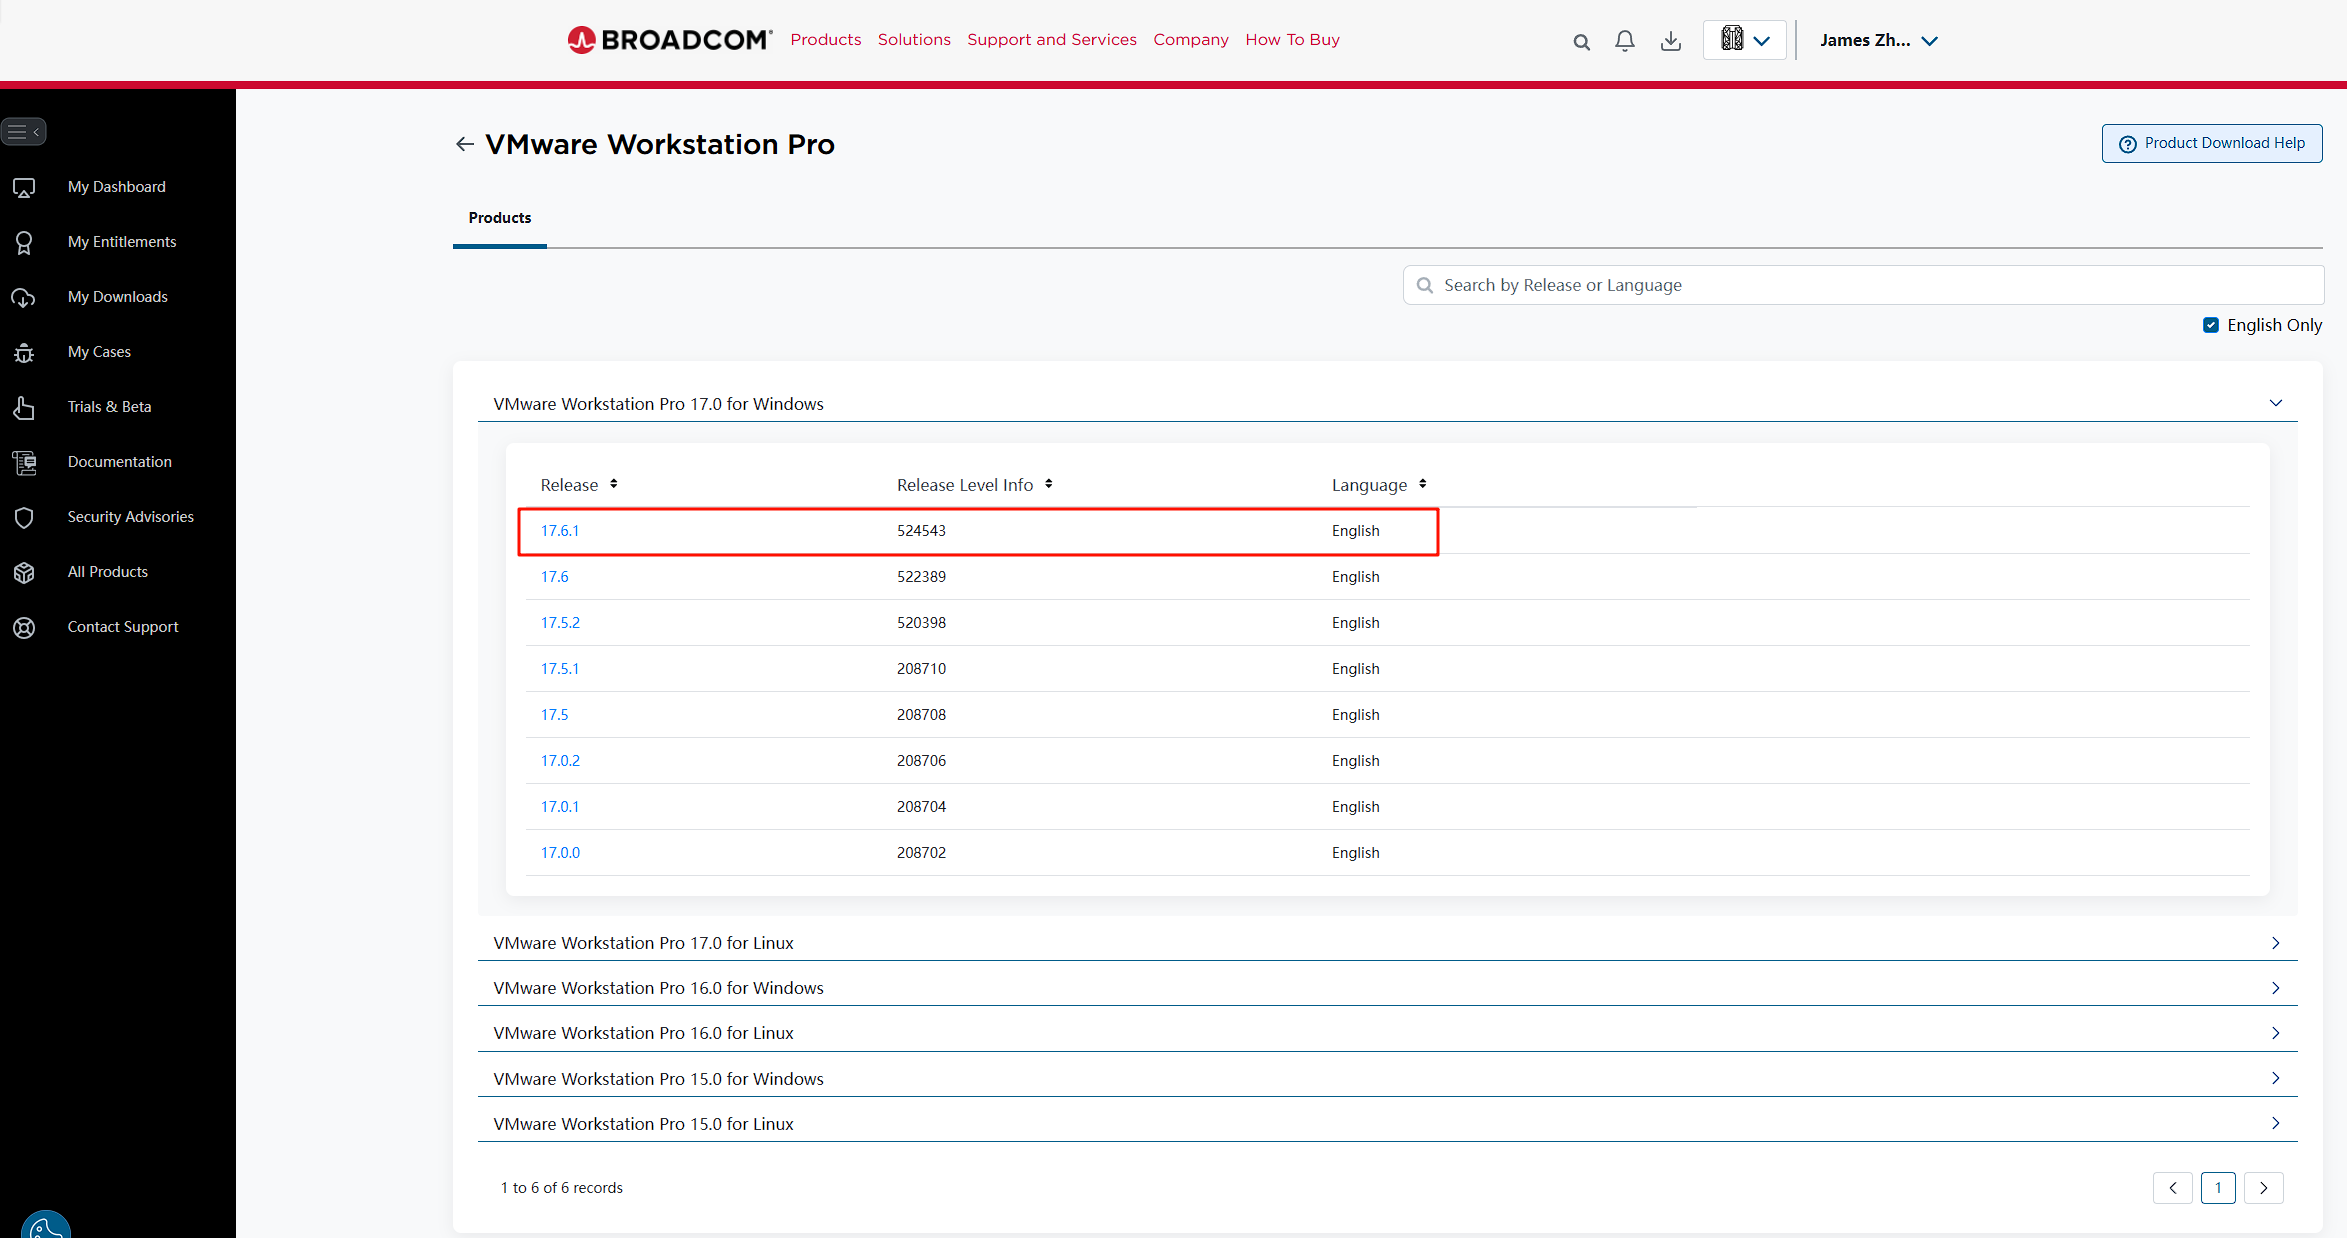The height and width of the screenshot is (1238, 2347).
Task: Open the notifications bell icon
Action: click(x=1625, y=41)
